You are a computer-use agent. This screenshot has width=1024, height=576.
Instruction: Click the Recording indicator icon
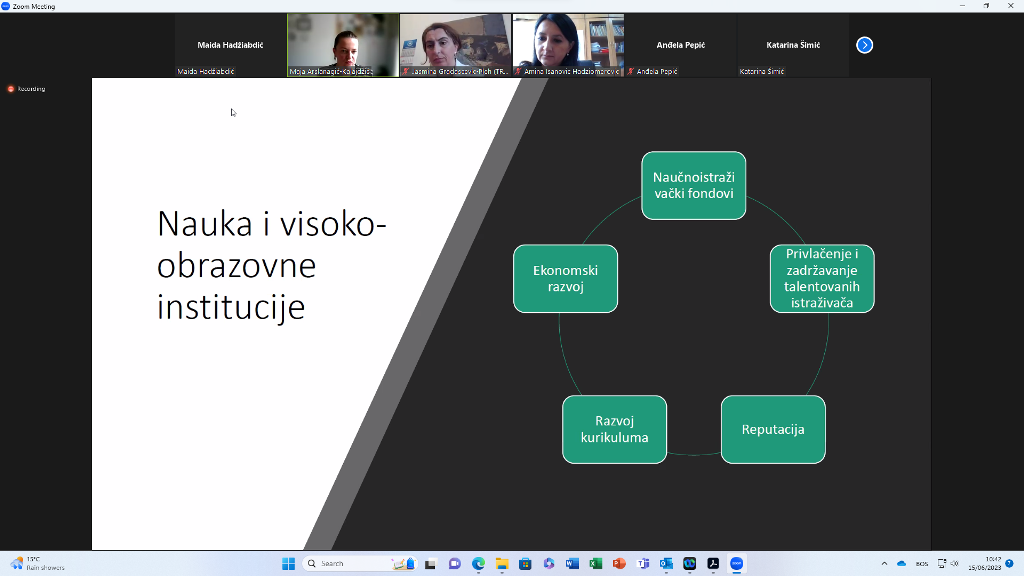pos(11,89)
